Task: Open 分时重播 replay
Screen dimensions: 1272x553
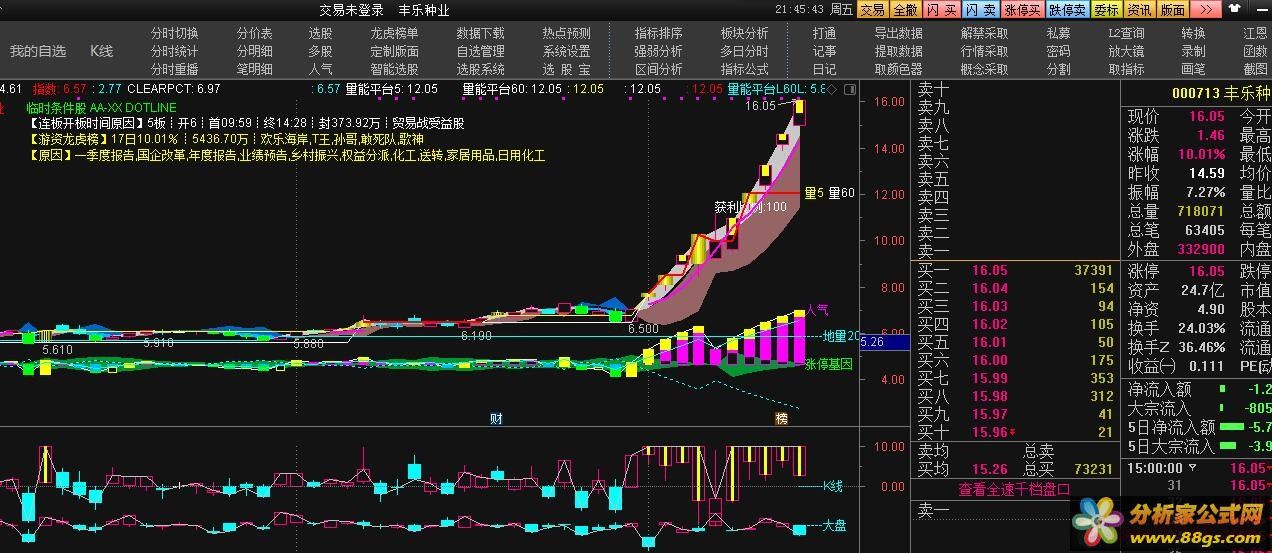Action: (x=174, y=69)
